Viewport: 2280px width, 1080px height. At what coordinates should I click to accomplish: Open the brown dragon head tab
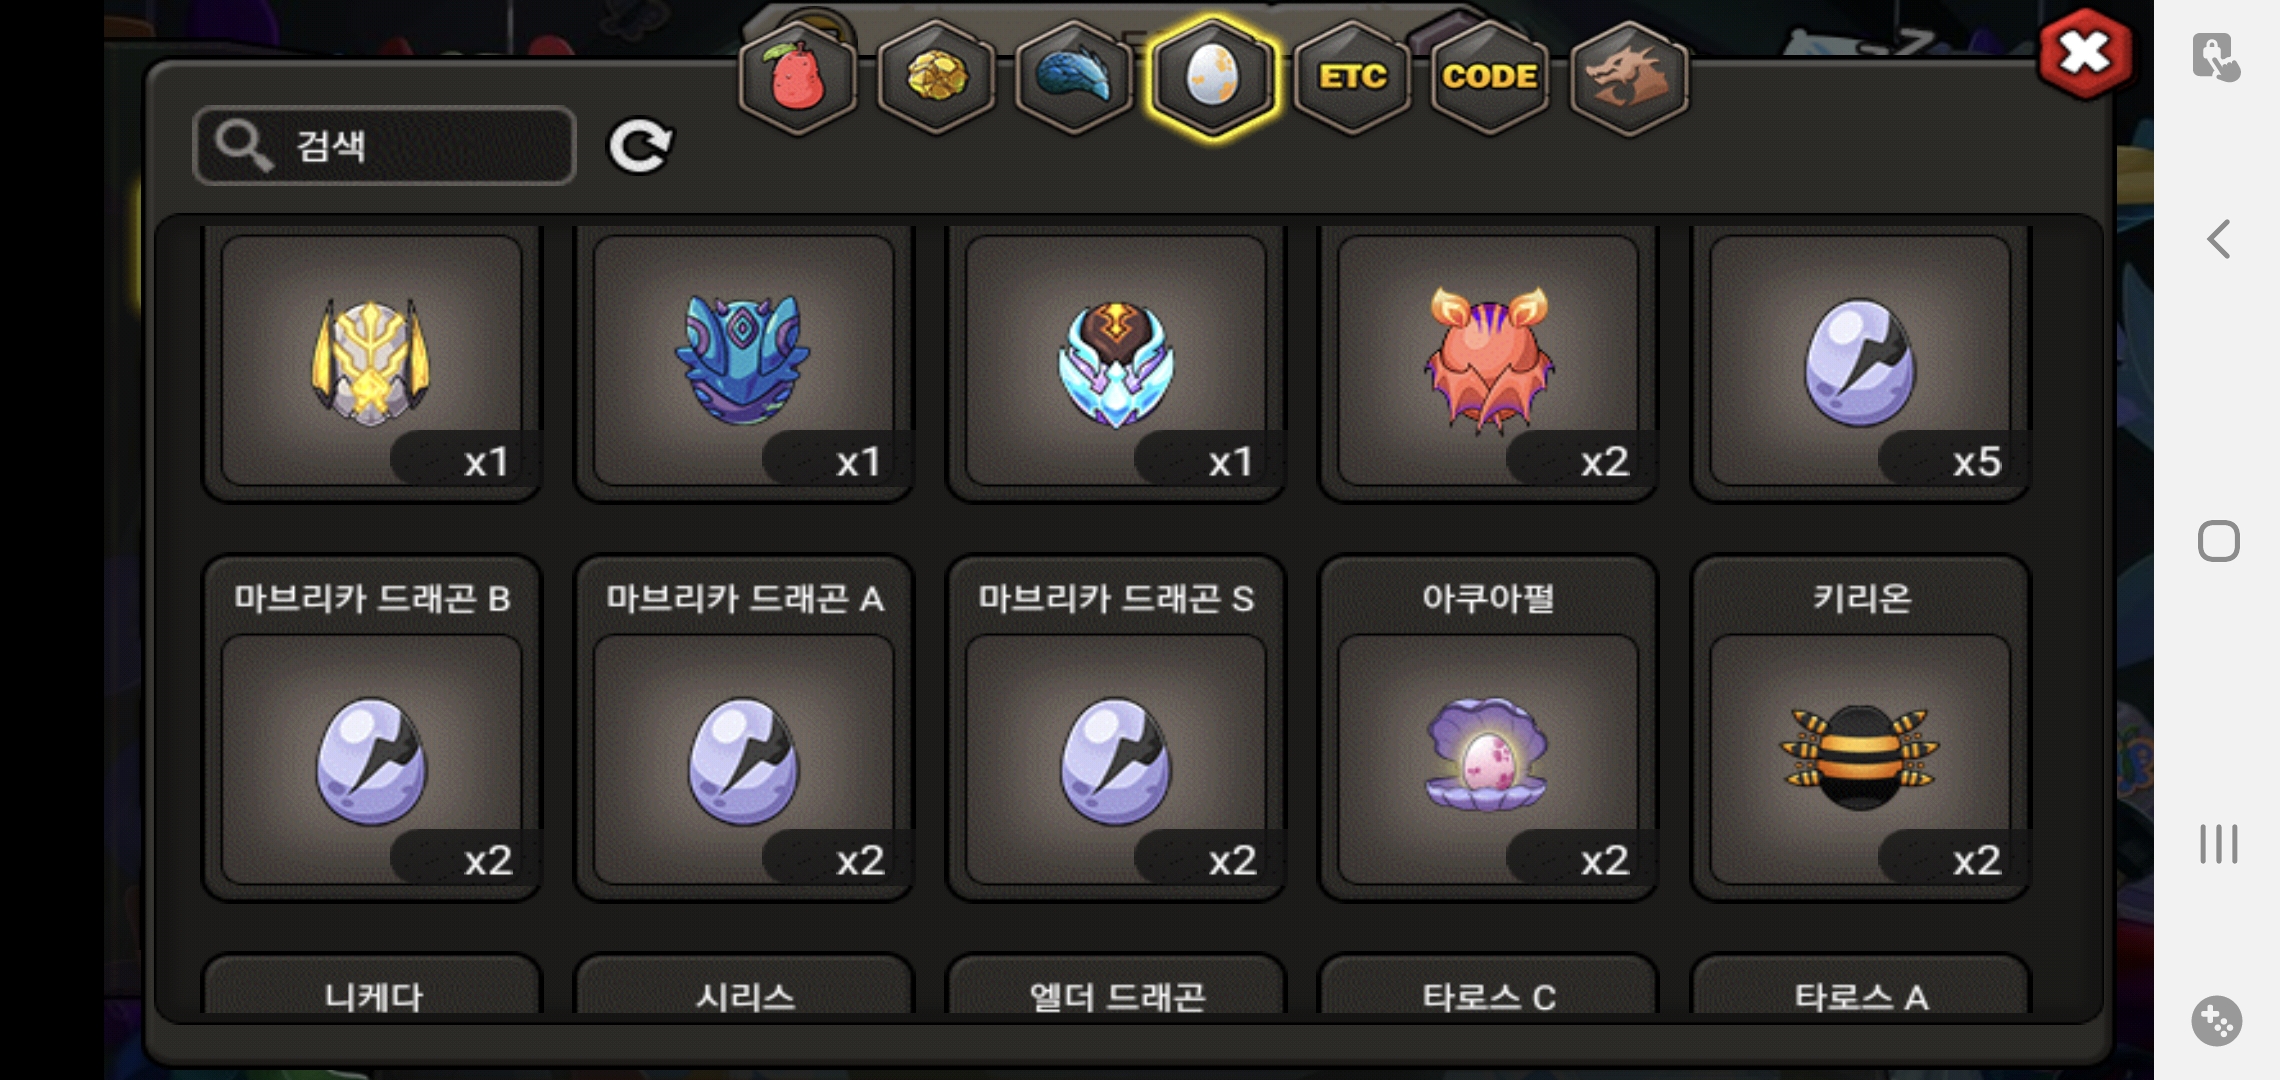tap(1628, 78)
